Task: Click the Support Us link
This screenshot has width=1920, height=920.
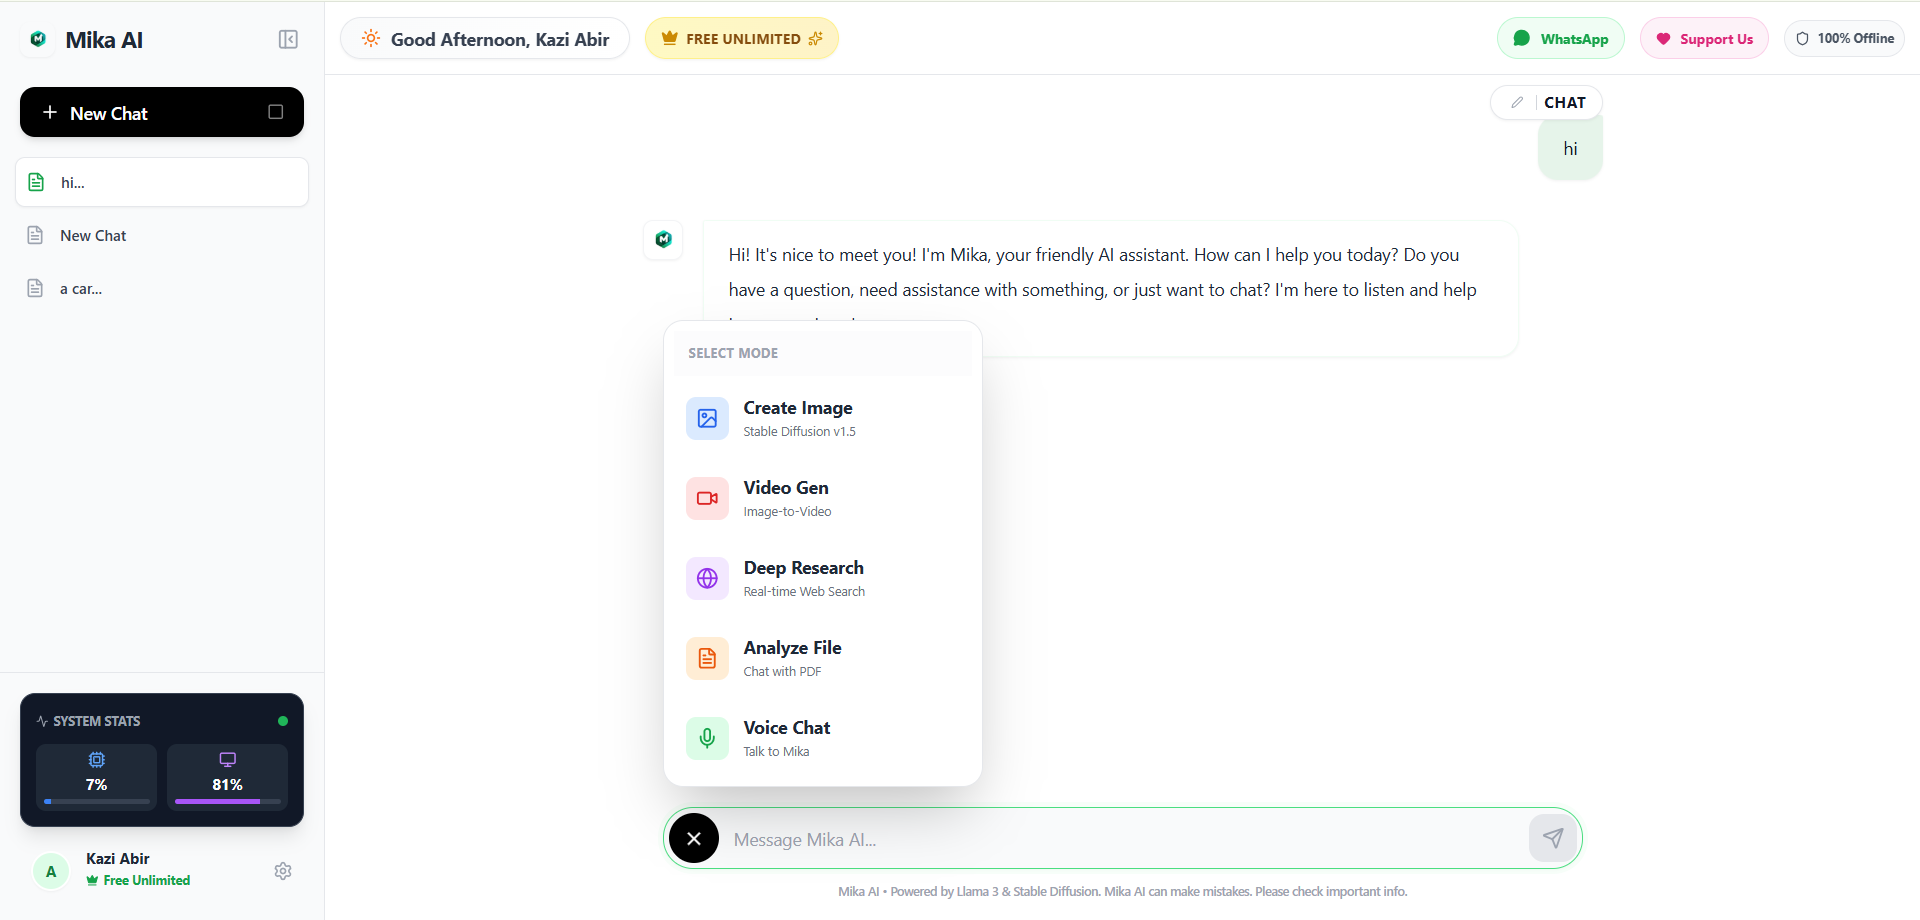Action: tap(1704, 38)
